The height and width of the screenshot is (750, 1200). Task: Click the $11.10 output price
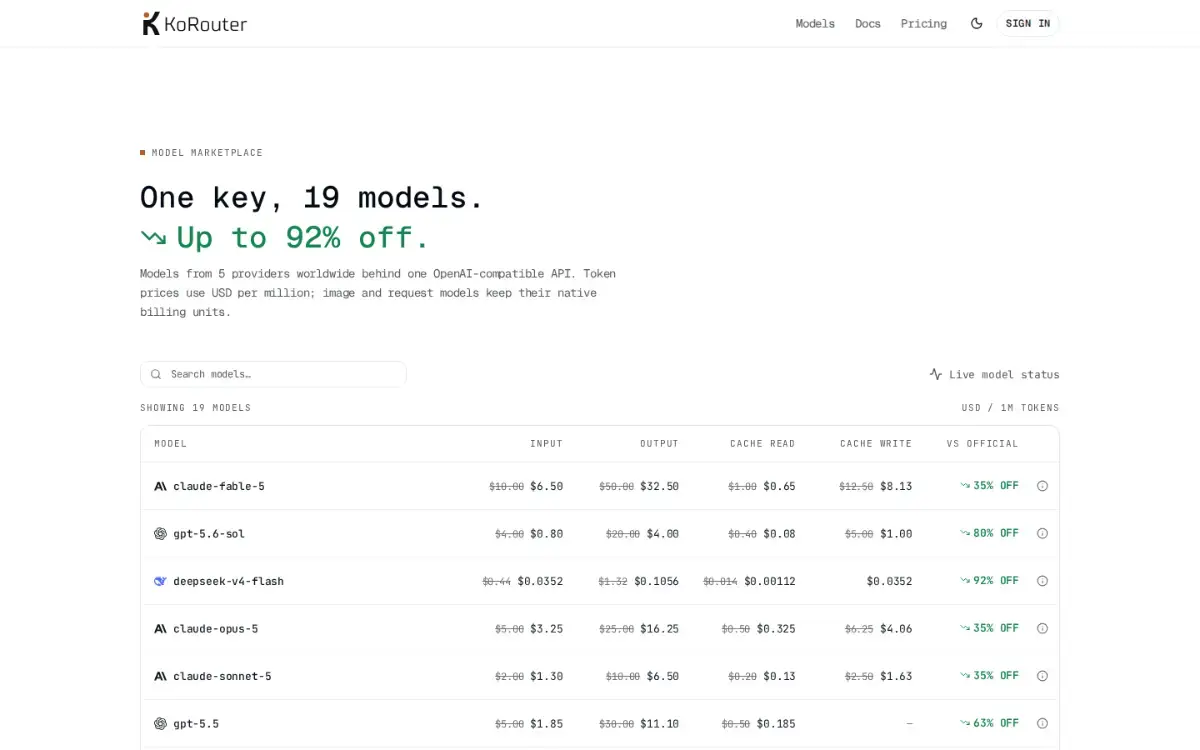(659, 723)
